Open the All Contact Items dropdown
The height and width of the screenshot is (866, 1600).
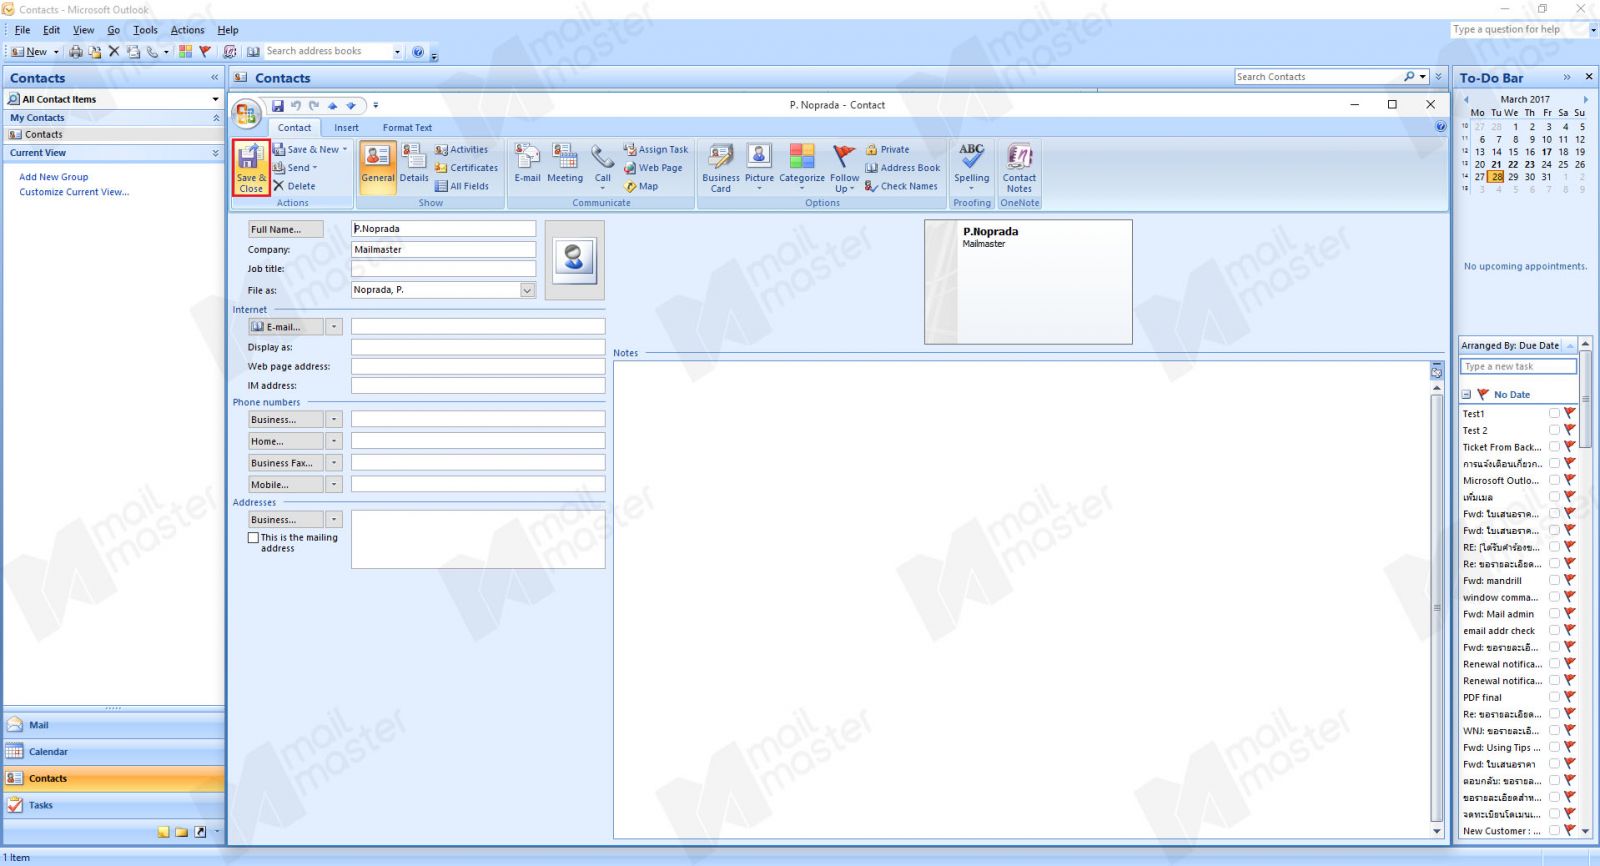click(x=214, y=99)
